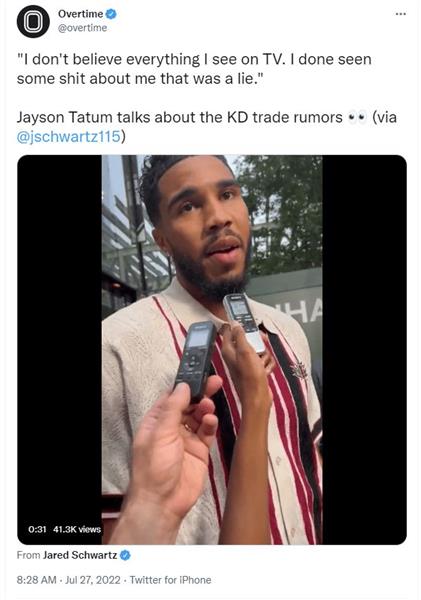Click Jared Schwartz's verified badge
This screenshot has height=600, width=421.
click(125, 555)
